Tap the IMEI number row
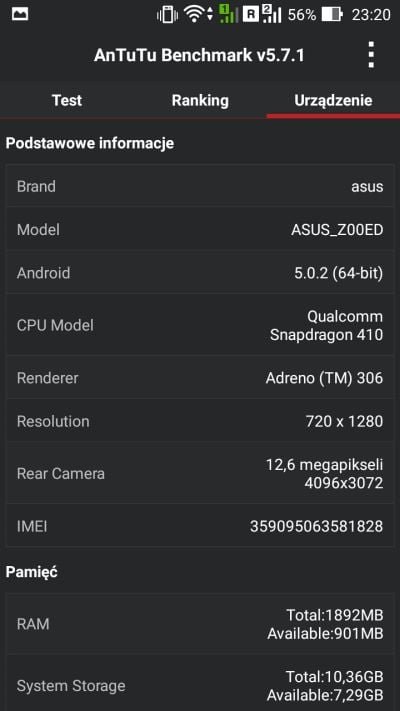 click(200, 526)
